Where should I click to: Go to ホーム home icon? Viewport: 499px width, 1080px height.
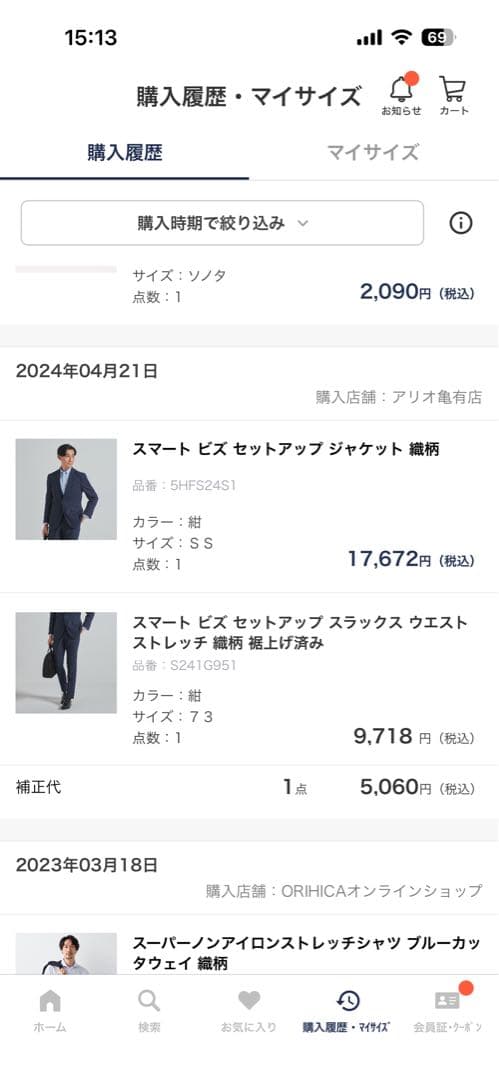coord(50,1011)
